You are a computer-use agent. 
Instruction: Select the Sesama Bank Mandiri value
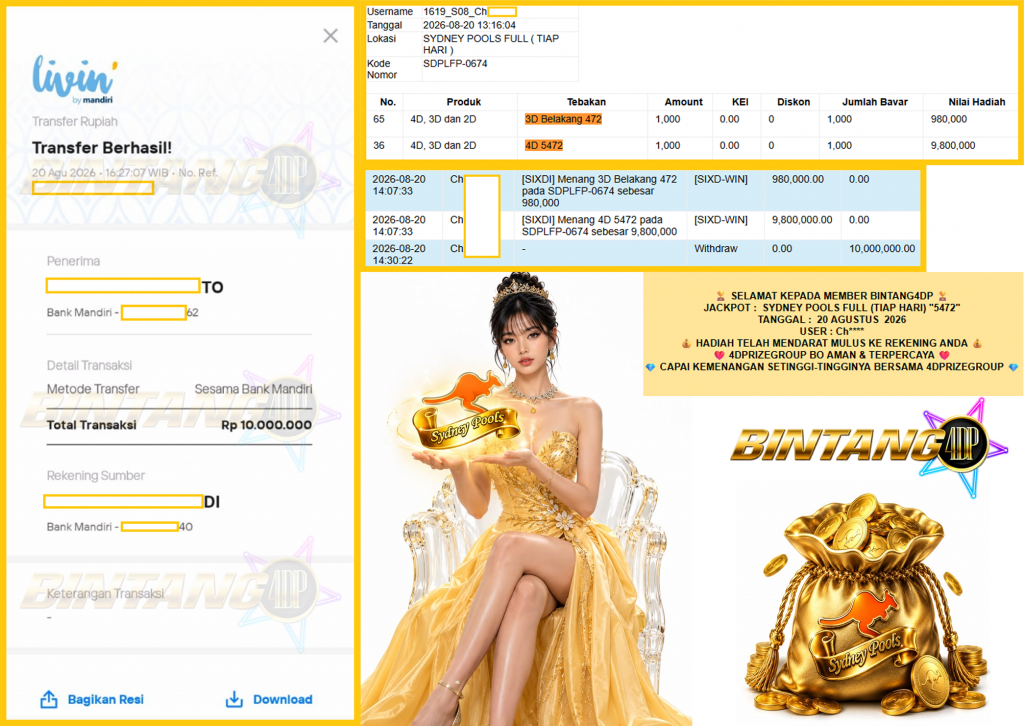253,389
